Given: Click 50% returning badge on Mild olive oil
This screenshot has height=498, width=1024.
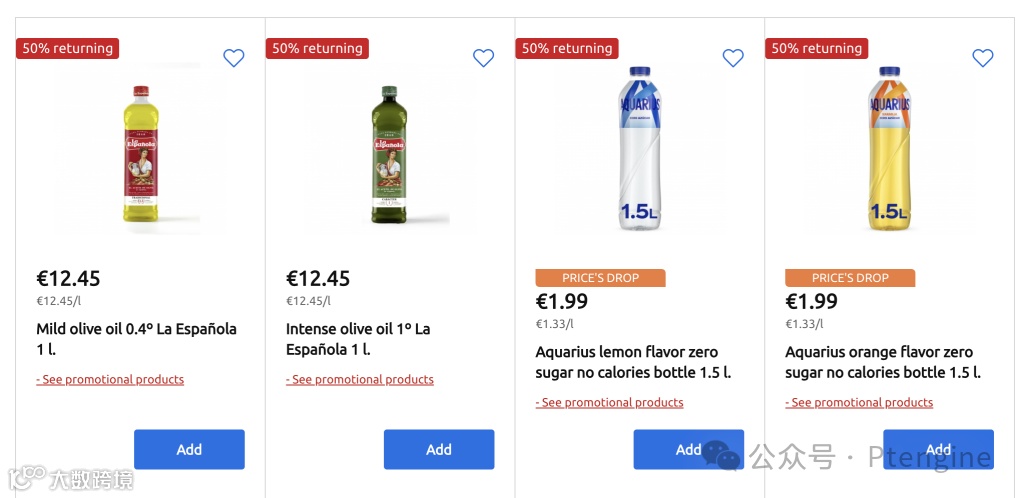Looking at the screenshot, I should [x=68, y=48].
